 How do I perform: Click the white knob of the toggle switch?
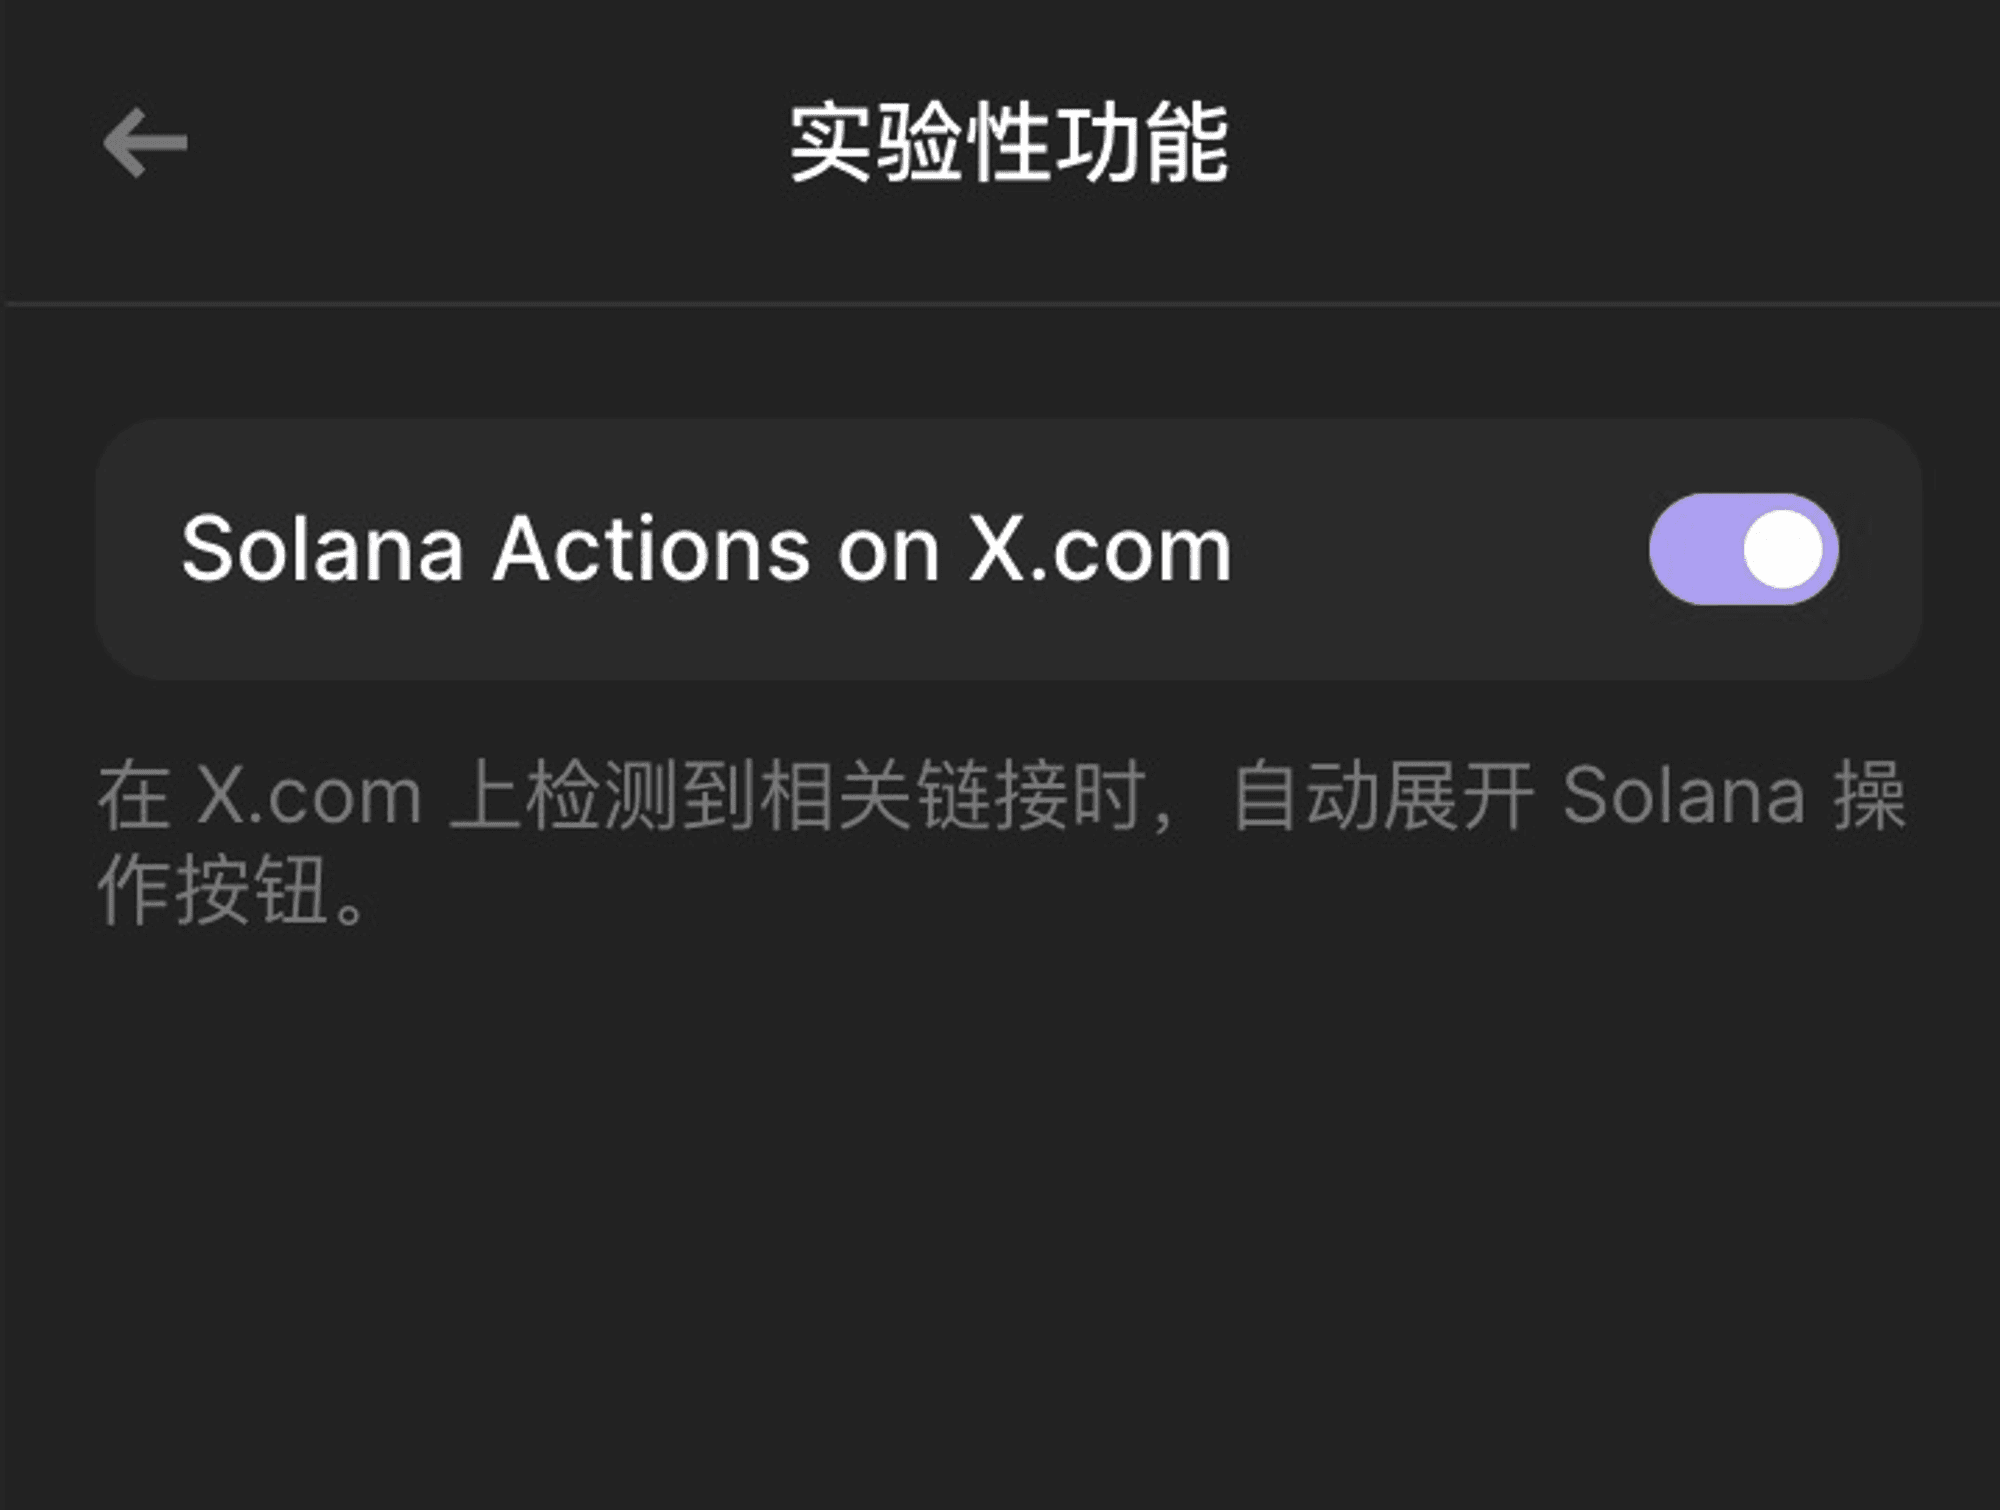(x=1783, y=549)
